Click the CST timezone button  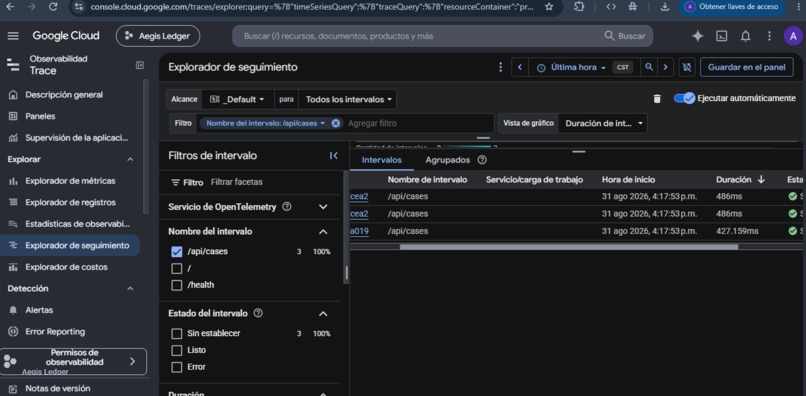[622, 67]
